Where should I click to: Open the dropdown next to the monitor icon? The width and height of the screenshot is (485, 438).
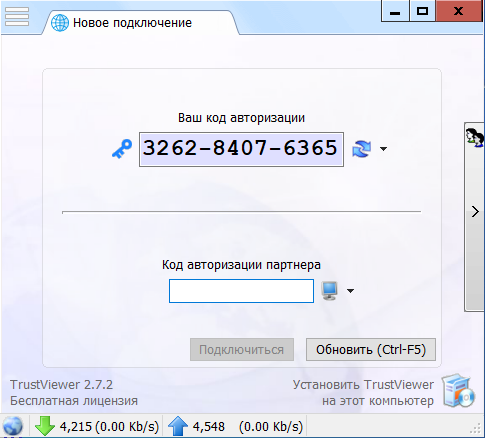pyautogui.click(x=350, y=291)
